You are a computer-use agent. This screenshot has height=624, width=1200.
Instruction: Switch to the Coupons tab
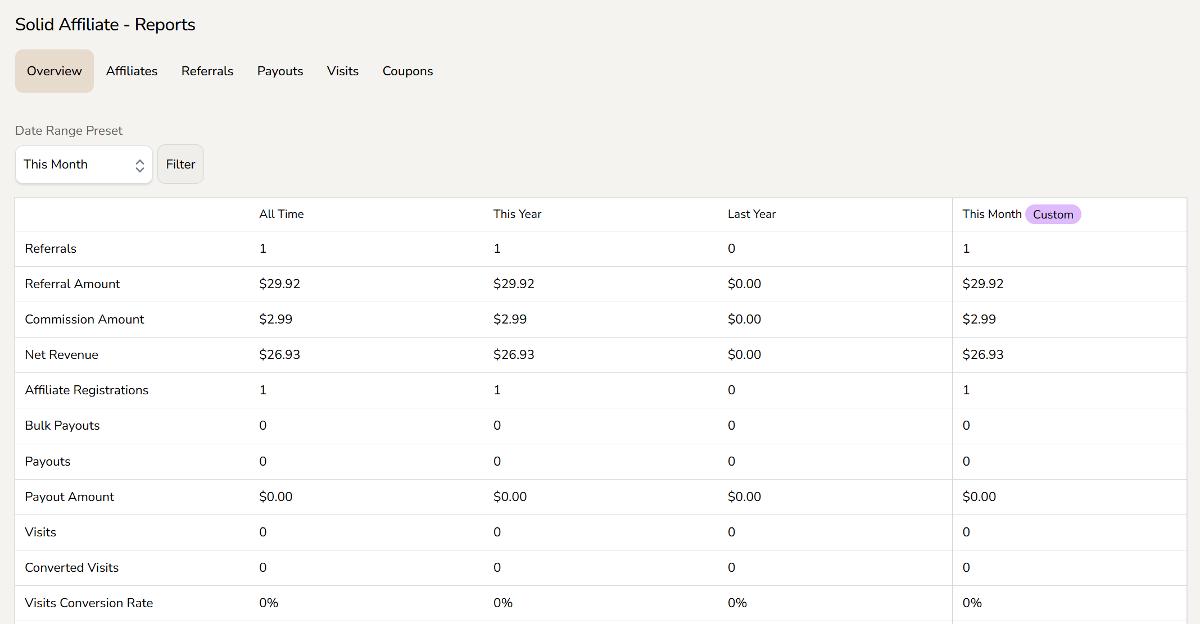click(407, 71)
